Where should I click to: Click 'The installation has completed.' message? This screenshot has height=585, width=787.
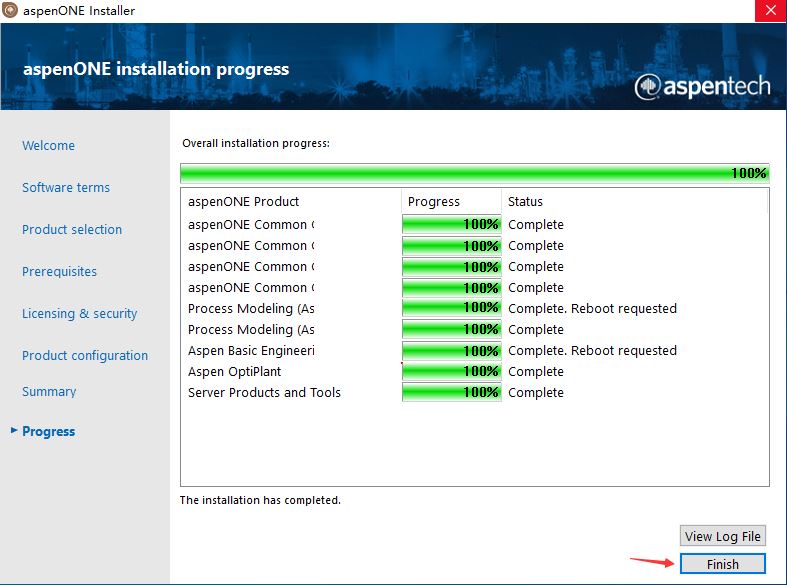click(x=260, y=500)
